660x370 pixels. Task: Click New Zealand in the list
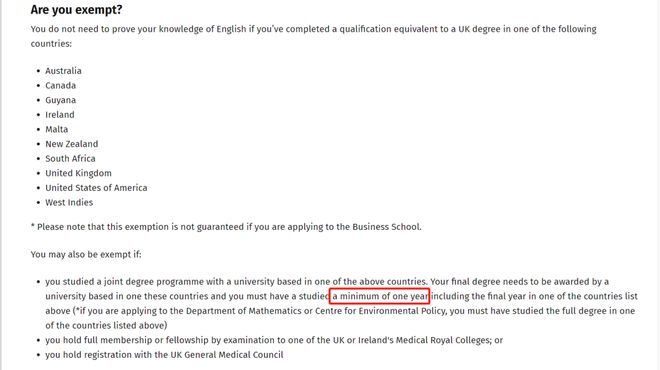tap(72, 144)
